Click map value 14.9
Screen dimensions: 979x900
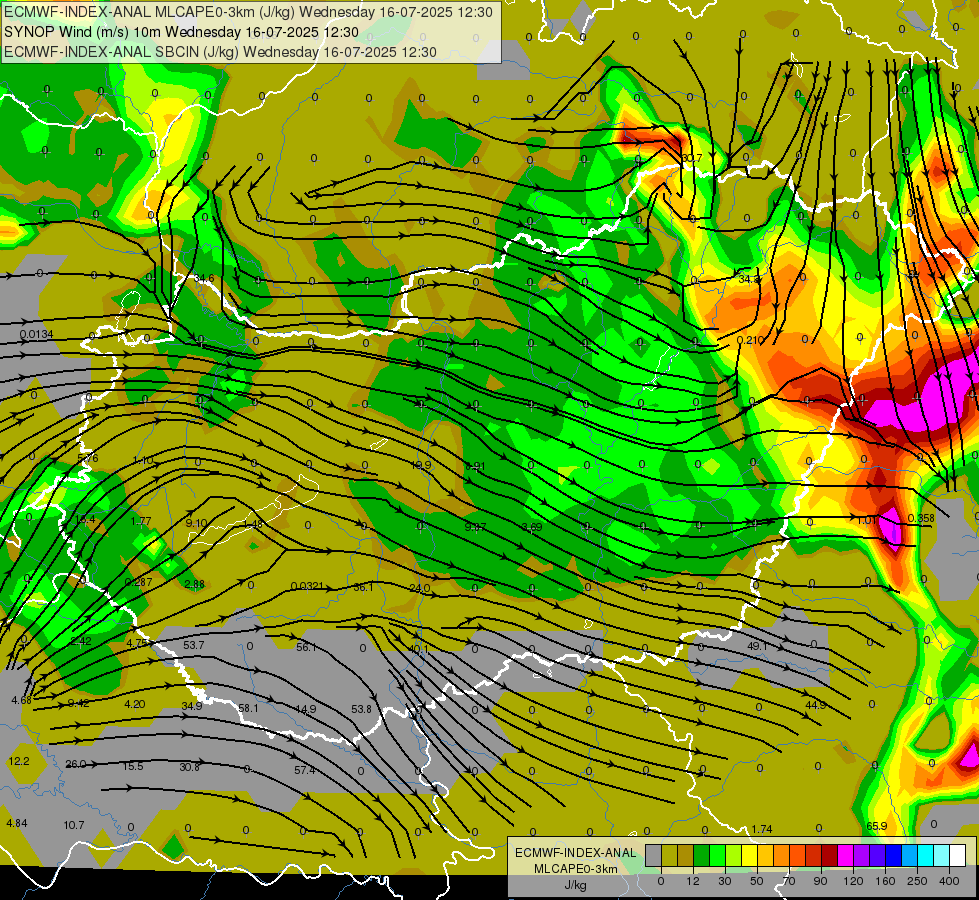[x=305, y=709]
